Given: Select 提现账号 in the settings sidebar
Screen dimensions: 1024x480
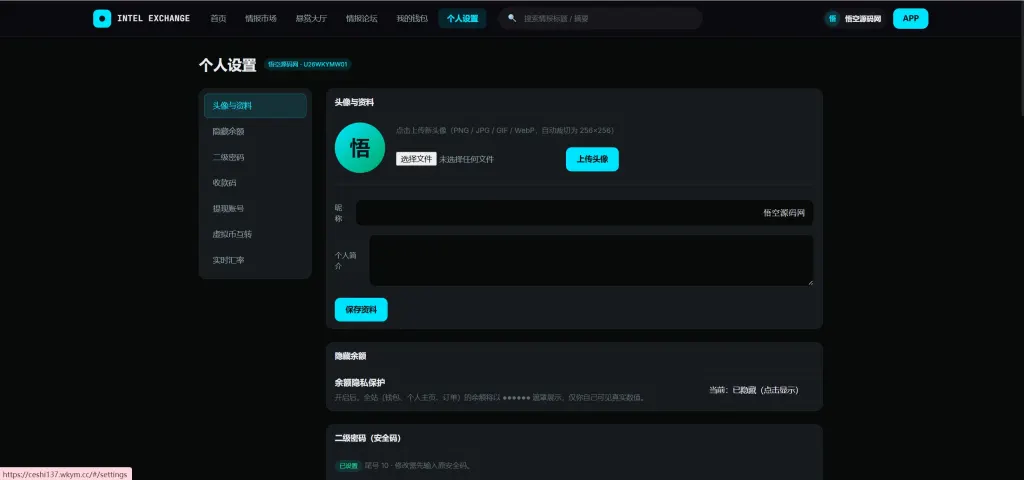Looking at the screenshot, I should coord(255,209).
